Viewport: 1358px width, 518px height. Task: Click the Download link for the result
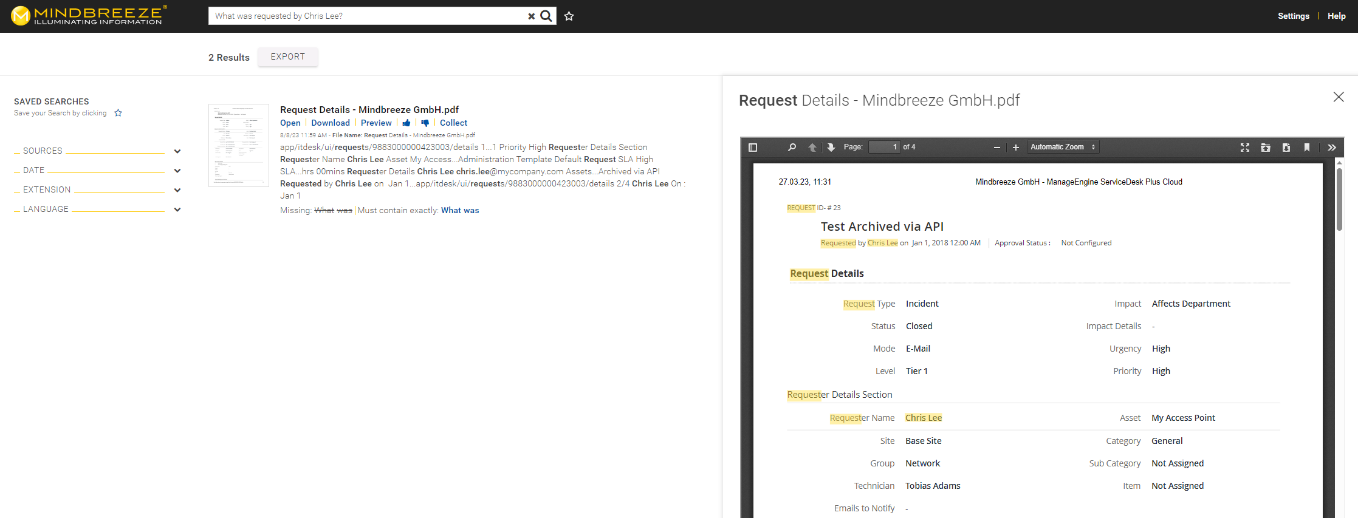(330, 123)
